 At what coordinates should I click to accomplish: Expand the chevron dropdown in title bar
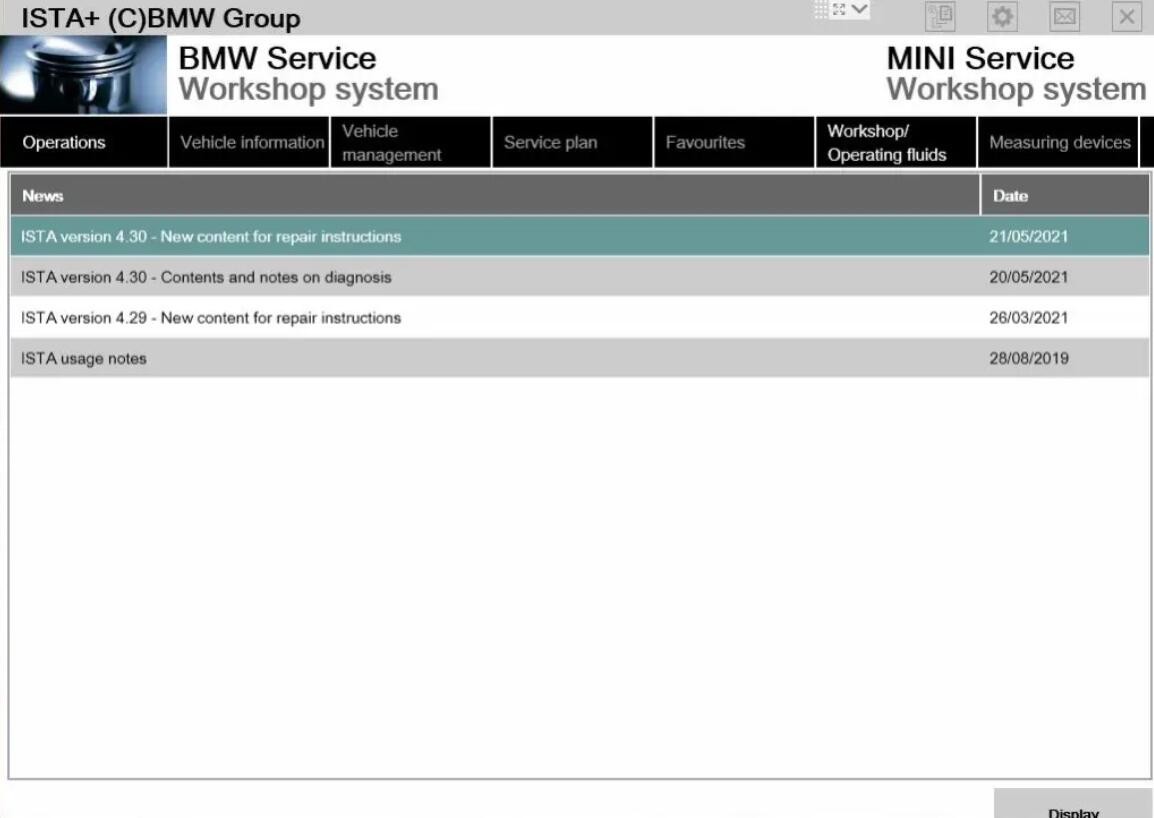(x=859, y=10)
